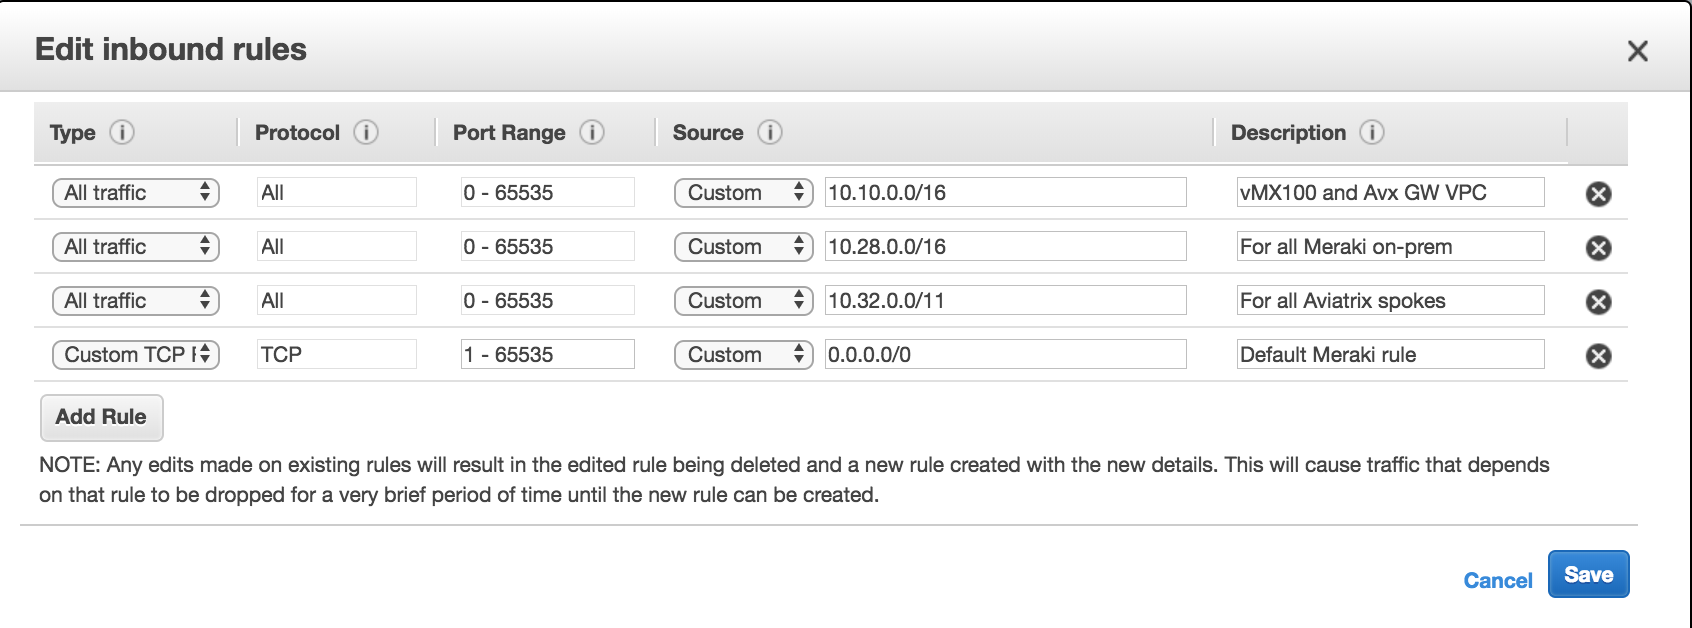The image size is (1692, 628).
Task: Click the Port Range info icon
Action: (x=592, y=132)
